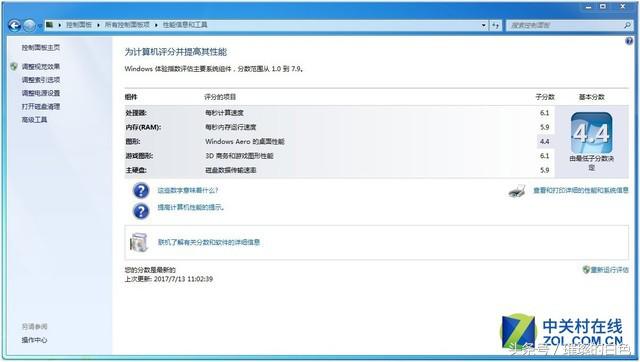This screenshot has height=362, width=640.
Task: Select the 主硬盘 row label
Action: coord(136,170)
